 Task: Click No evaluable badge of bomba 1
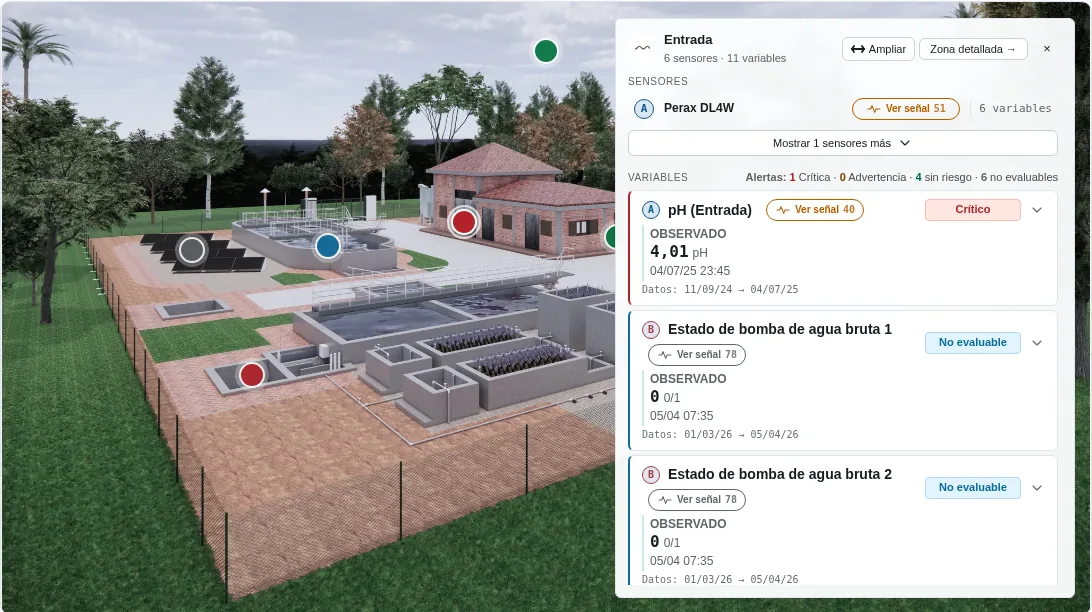point(973,343)
